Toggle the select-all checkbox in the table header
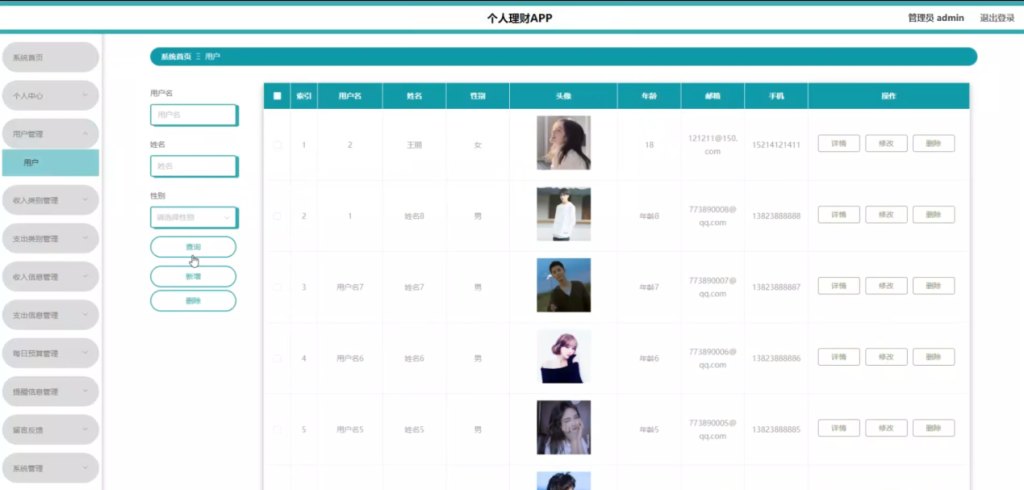The width and height of the screenshot is (1024, 490). (277, 96)
